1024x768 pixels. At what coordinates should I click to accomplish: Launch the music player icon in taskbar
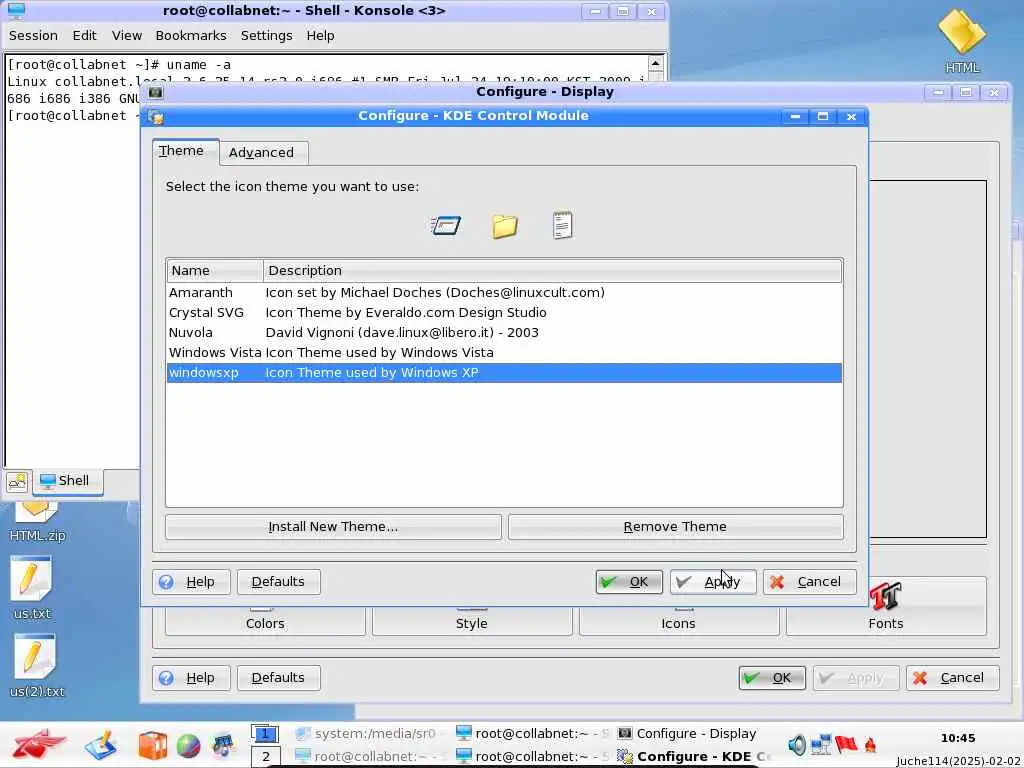tap(223, 745)
